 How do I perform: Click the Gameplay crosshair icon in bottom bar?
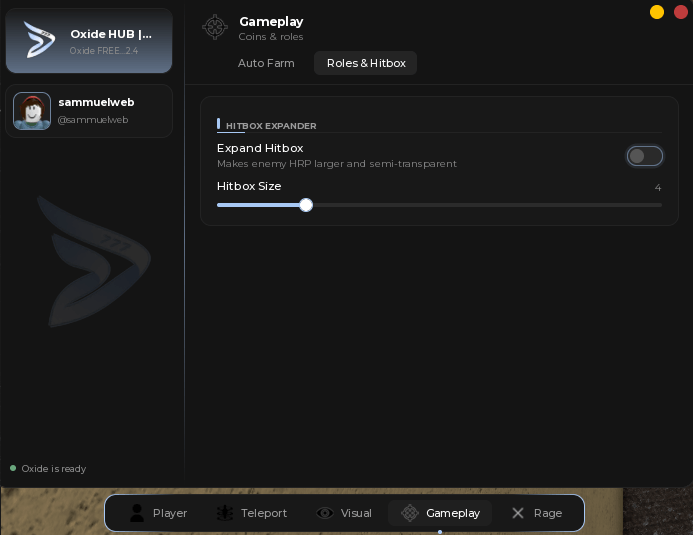point(410,513)
